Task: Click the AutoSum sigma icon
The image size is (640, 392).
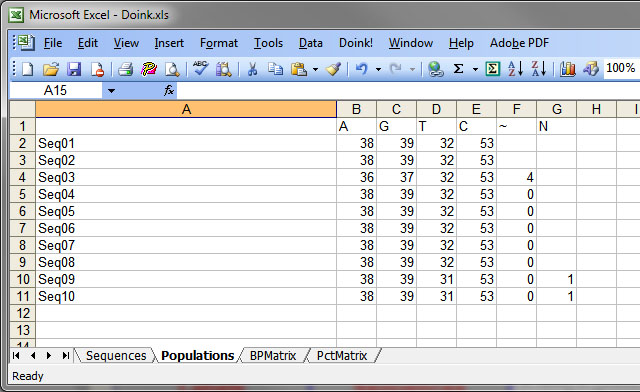Action: pos(459,69)
